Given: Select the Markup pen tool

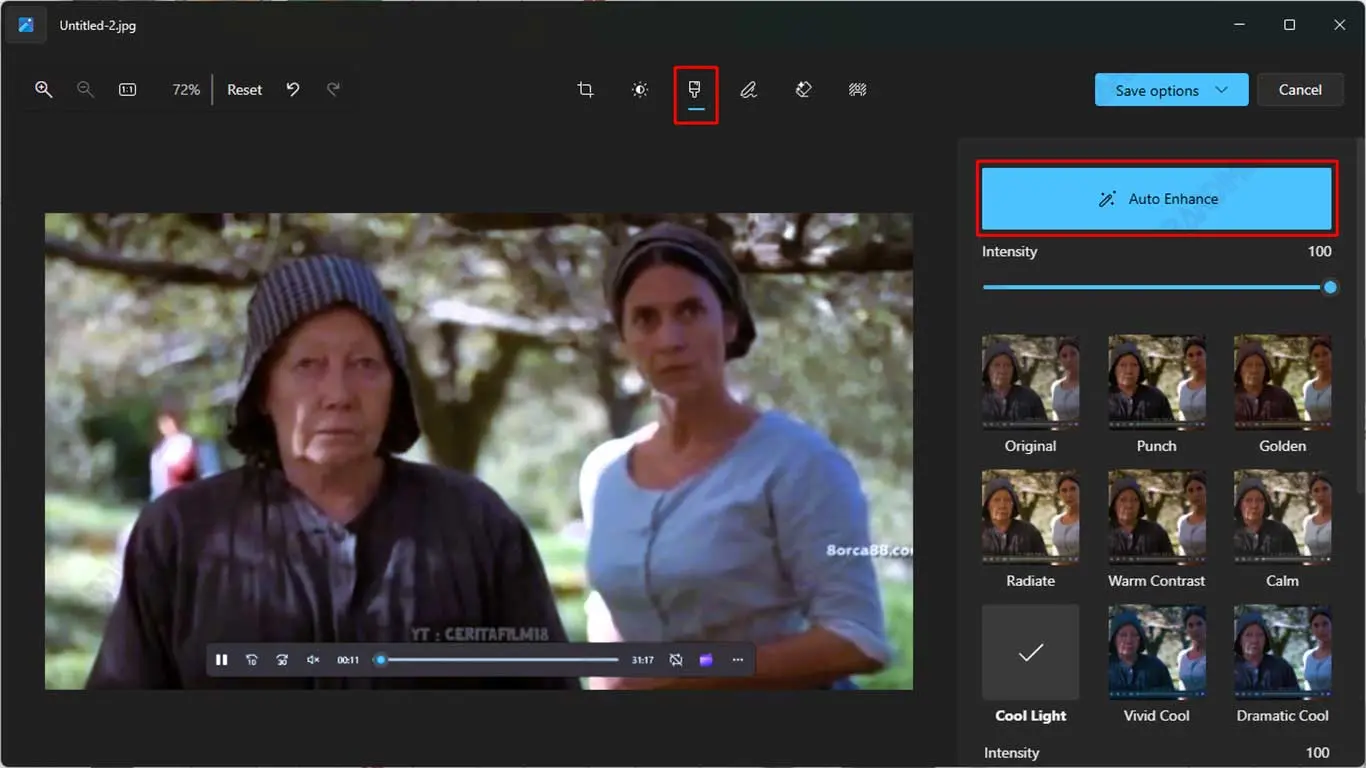Looking at the screenshot, I should (x=748, y=90).
